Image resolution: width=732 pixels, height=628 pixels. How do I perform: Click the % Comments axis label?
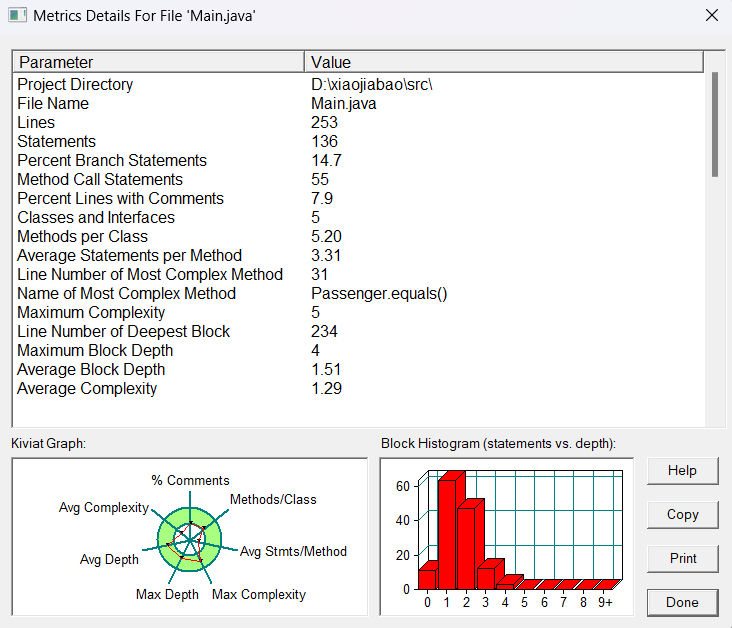point(190,480)
